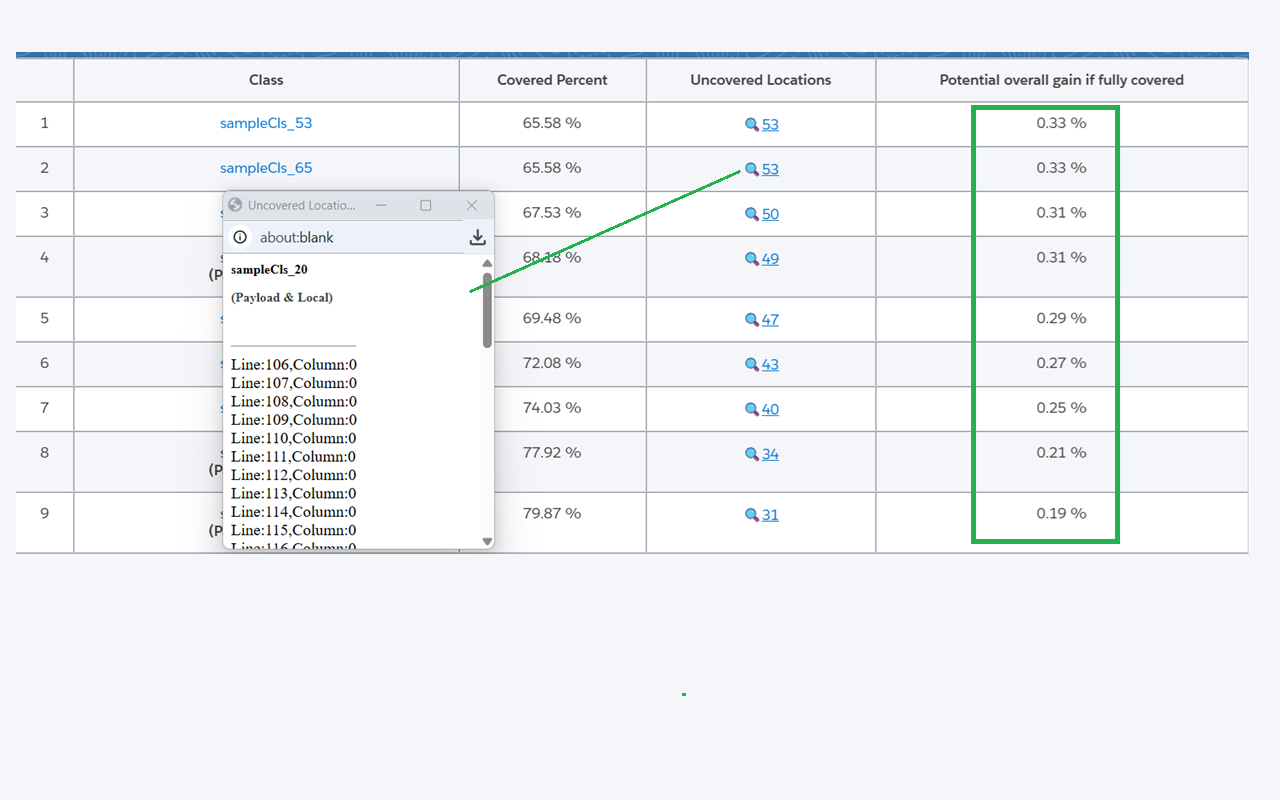Click the download icon in the popup window
The height and width of the screenshot is (800, 1280).
(x=477, y=237)
